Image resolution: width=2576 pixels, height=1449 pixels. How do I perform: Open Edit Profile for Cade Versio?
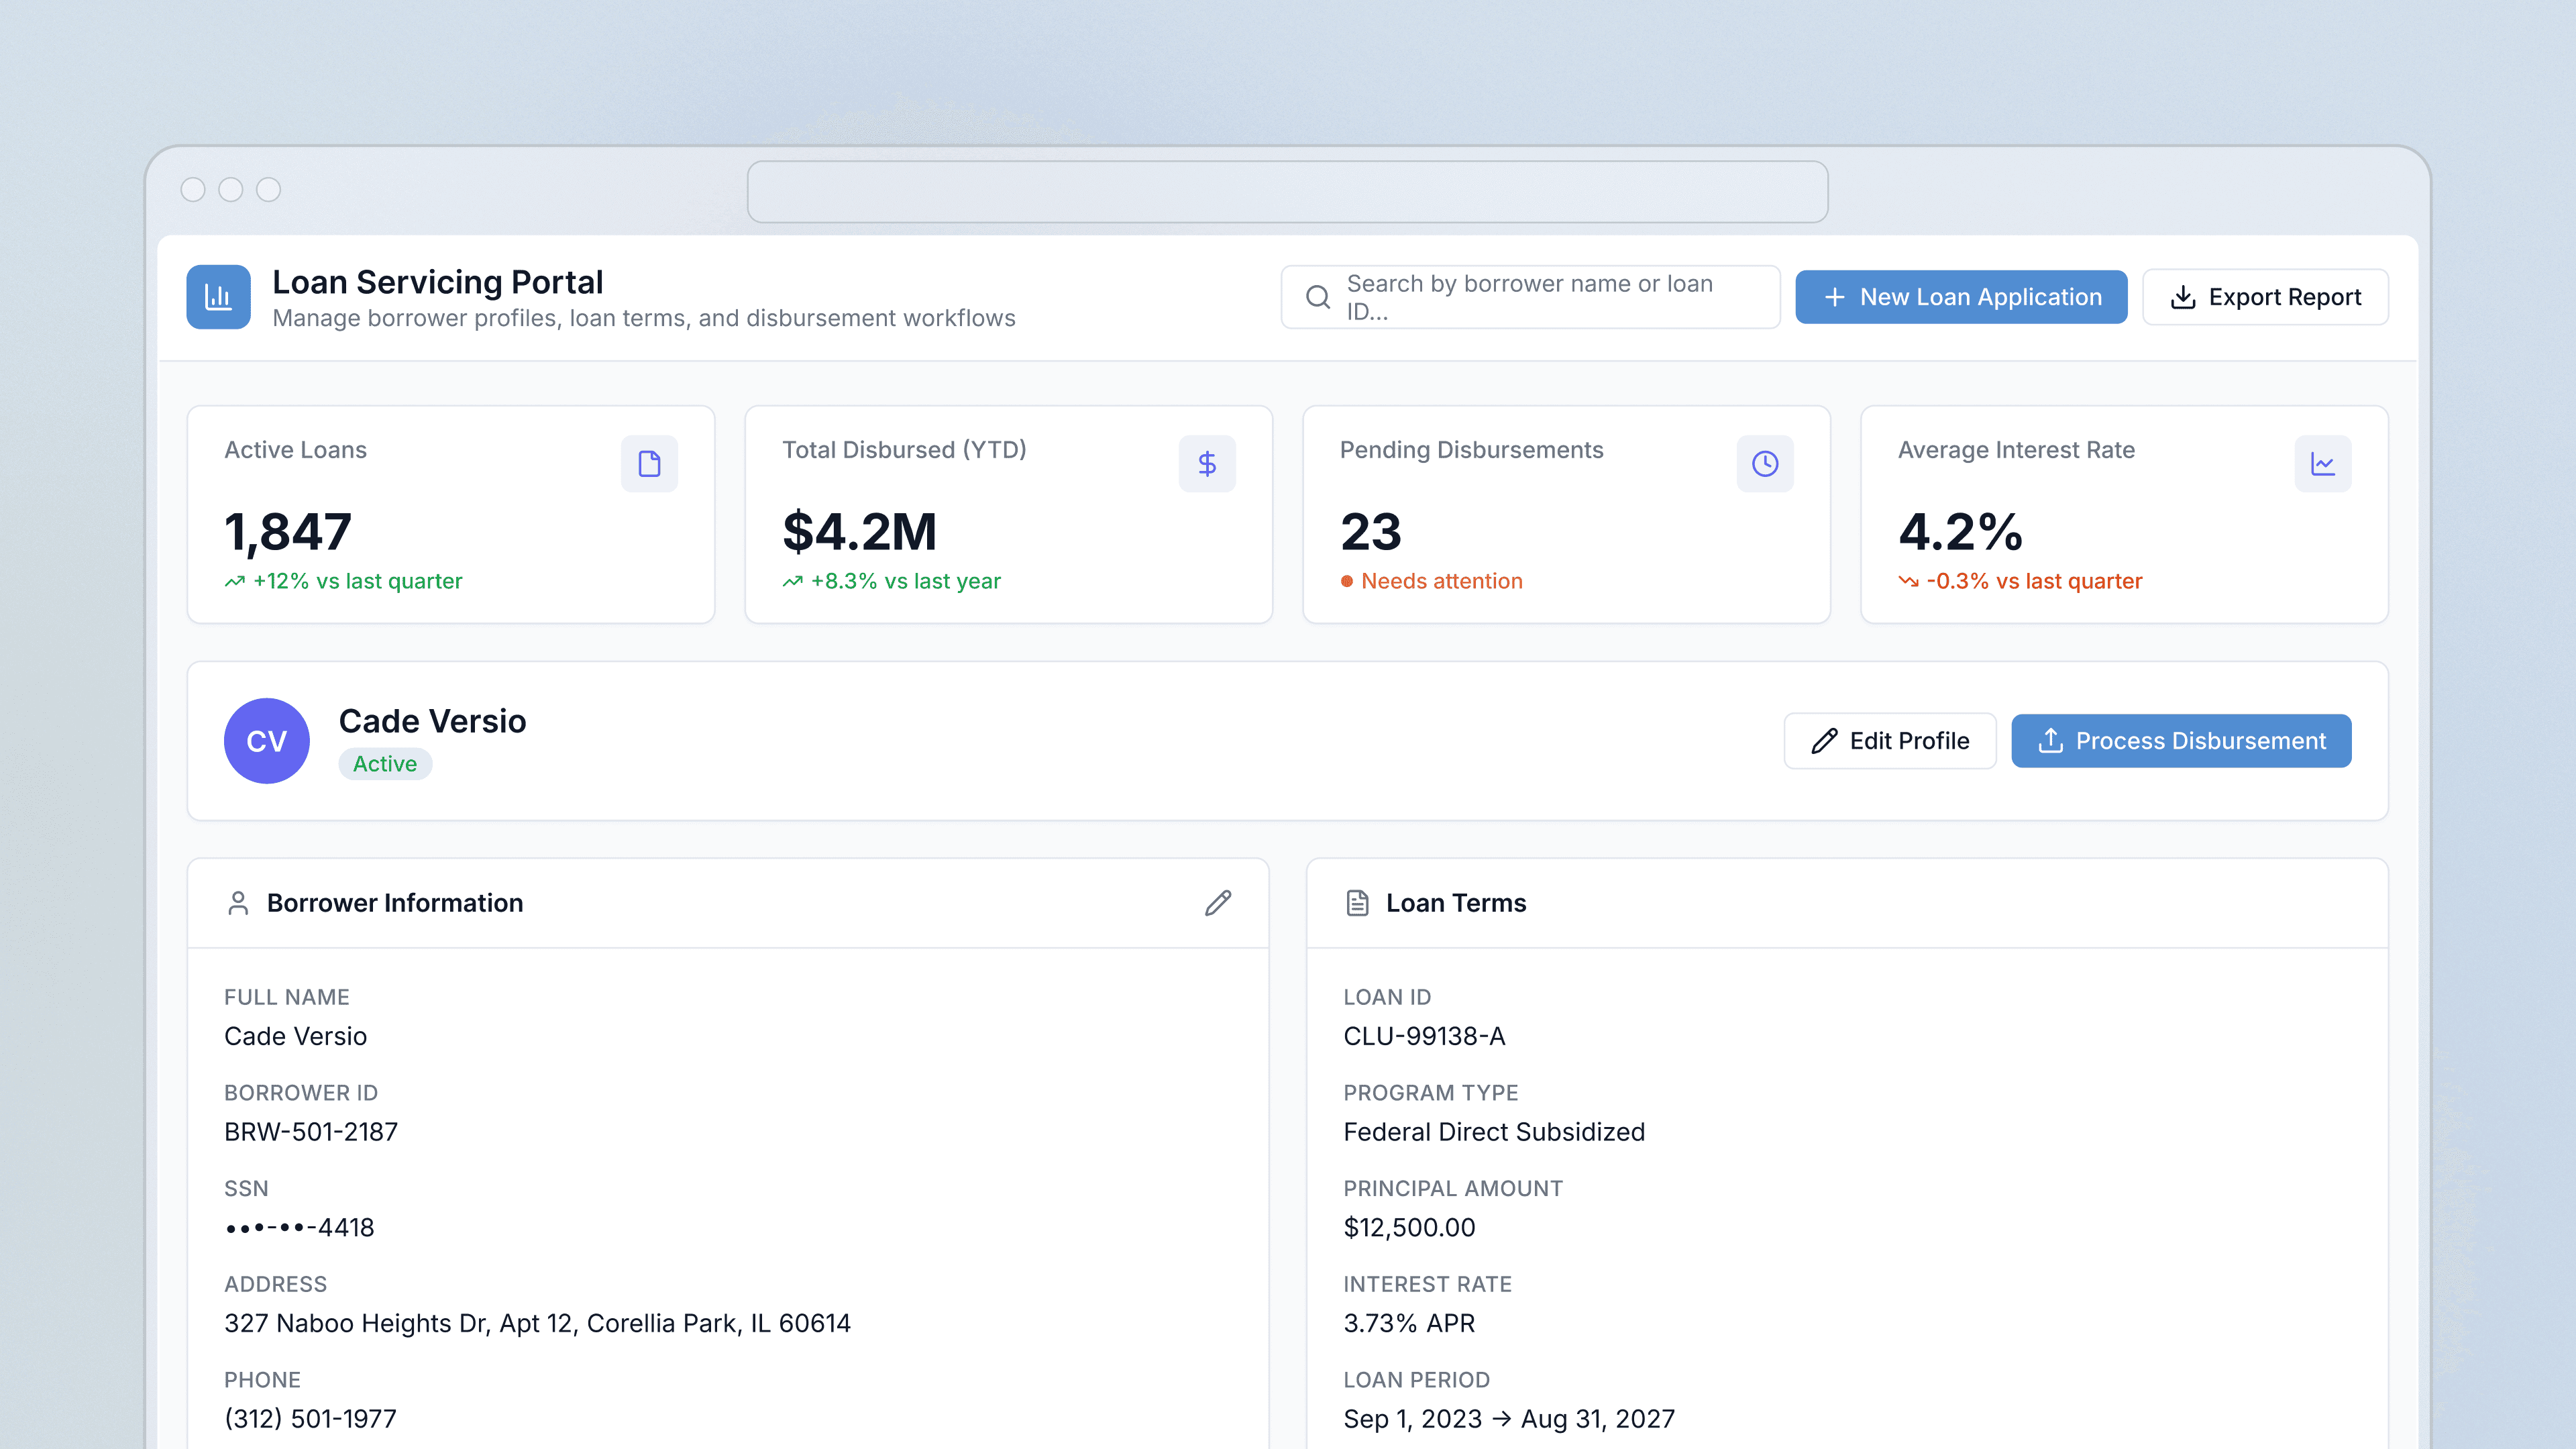click(1890, 741)
